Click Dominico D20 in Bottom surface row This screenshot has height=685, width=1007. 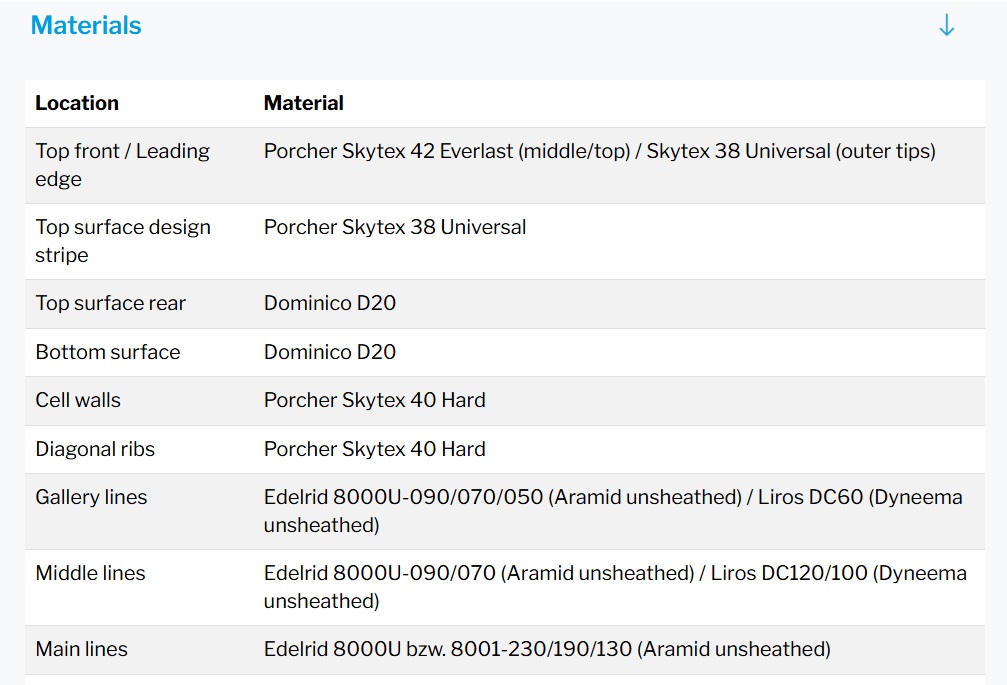point(329,352)
